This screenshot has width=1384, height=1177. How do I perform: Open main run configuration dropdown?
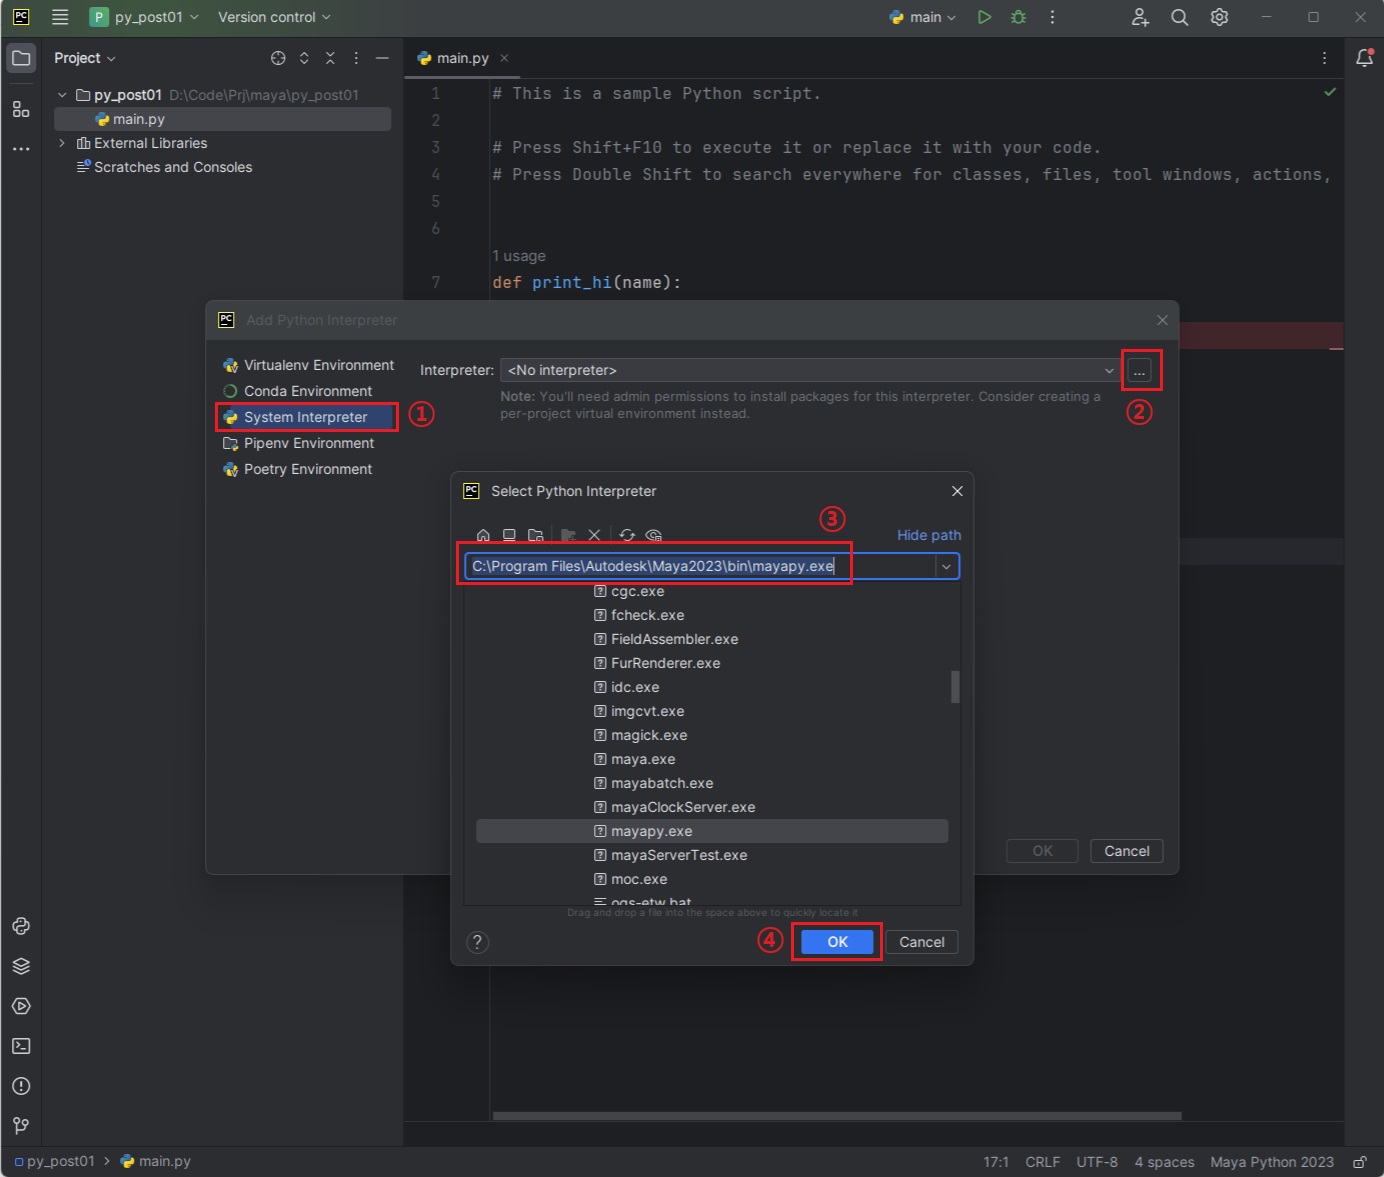[x=923, y=17]
